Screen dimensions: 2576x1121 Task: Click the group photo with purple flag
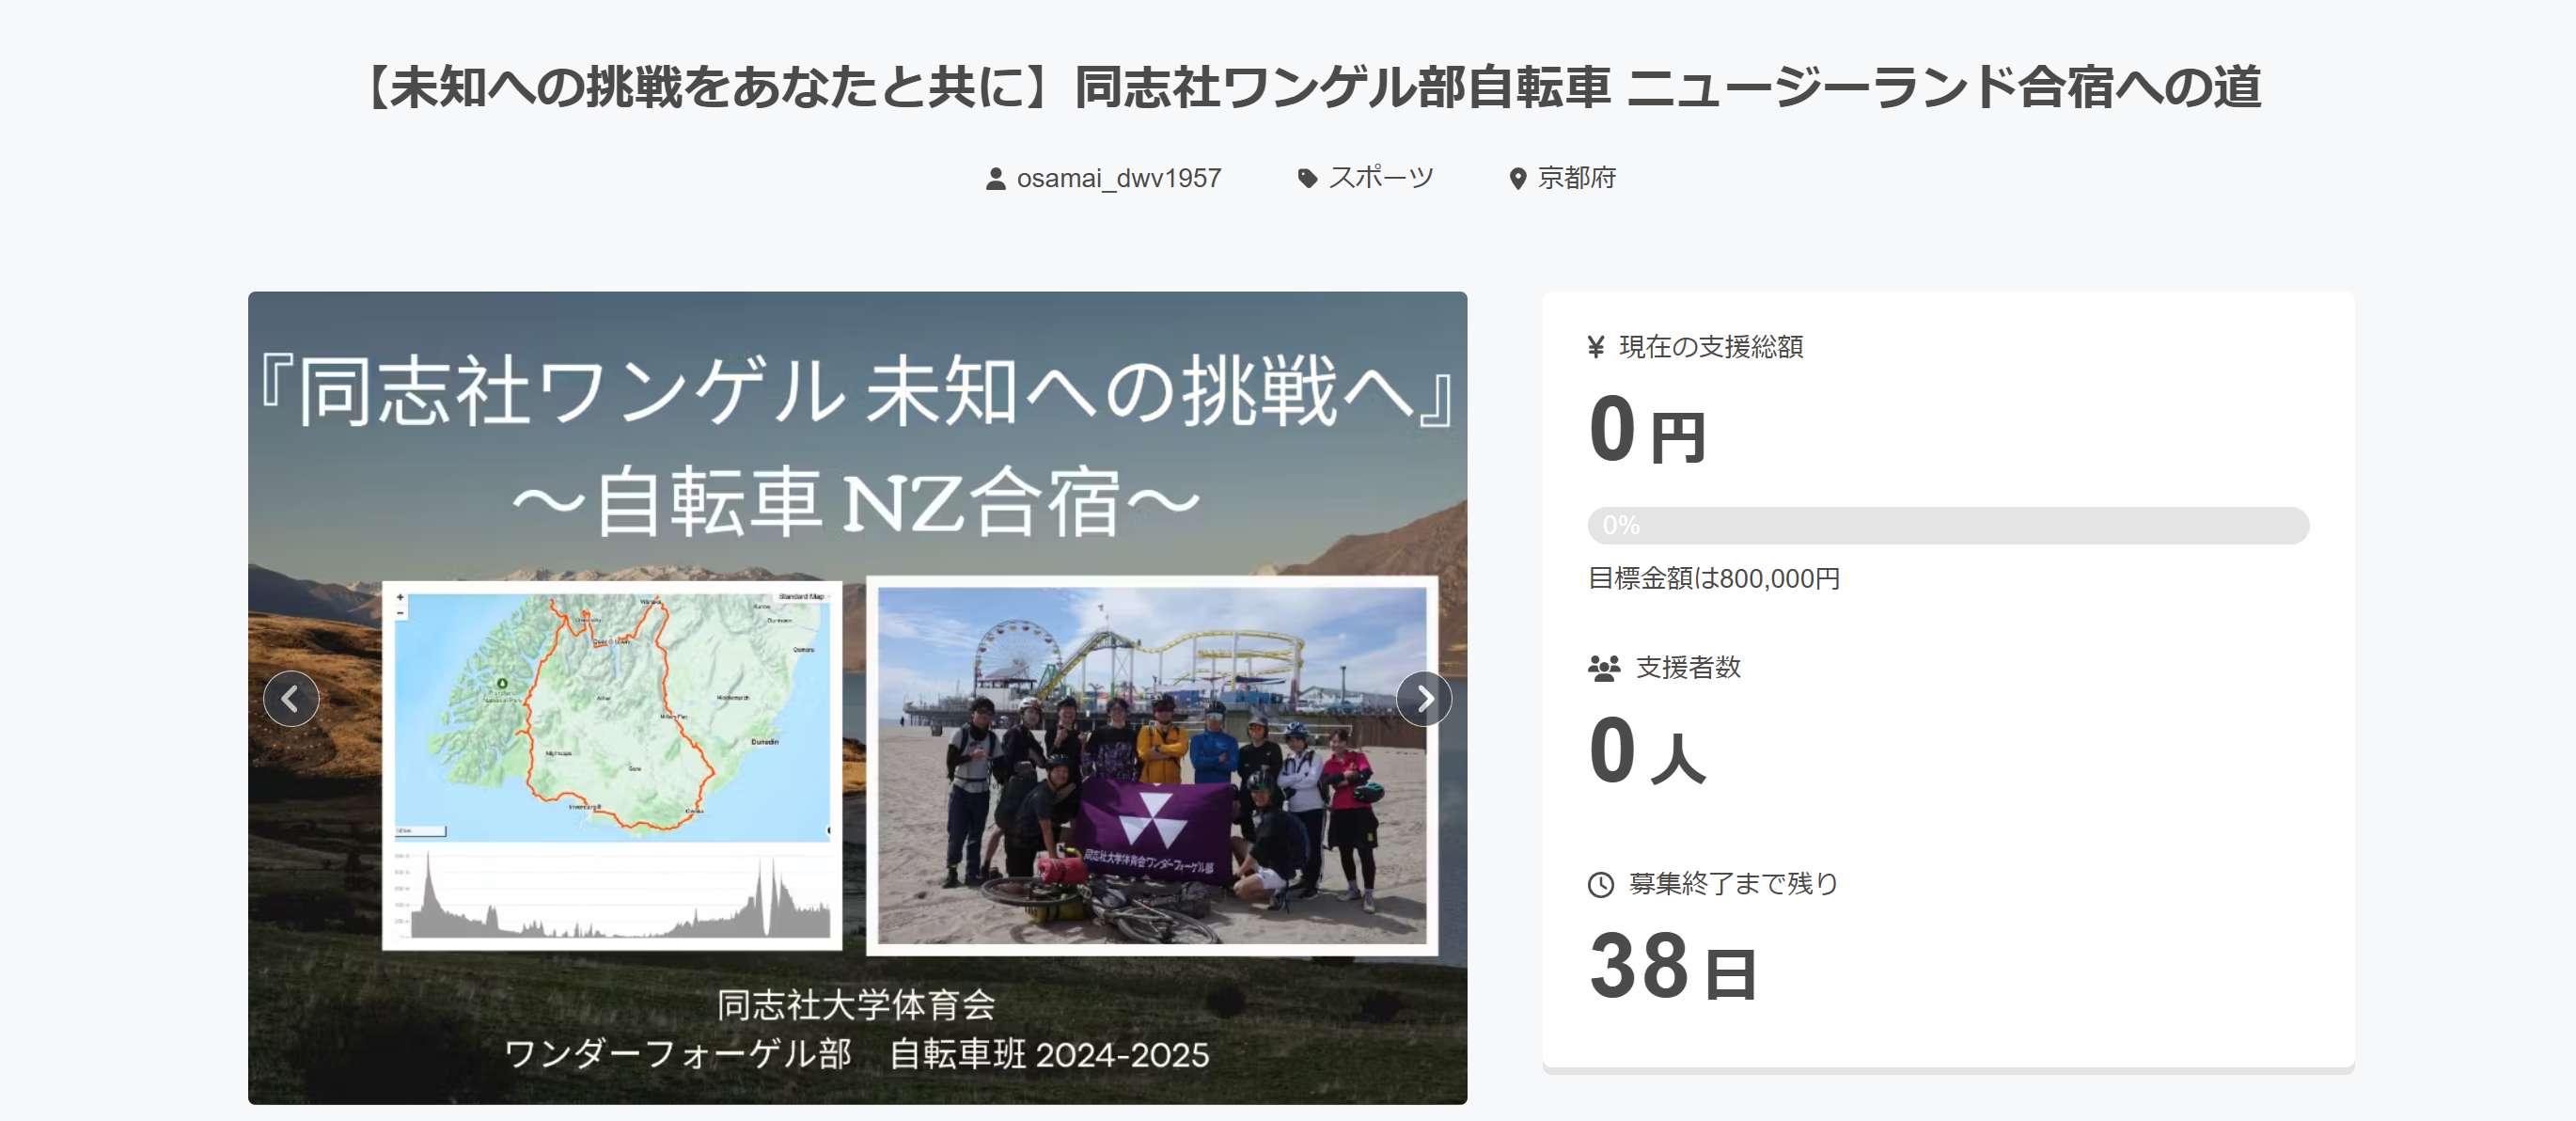pyautogui.click(x=1152, y=765)
